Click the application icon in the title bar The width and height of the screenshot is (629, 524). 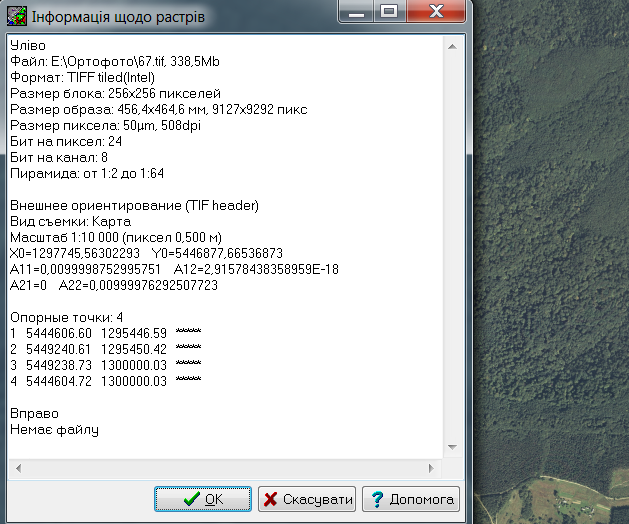tap(16, 16)
